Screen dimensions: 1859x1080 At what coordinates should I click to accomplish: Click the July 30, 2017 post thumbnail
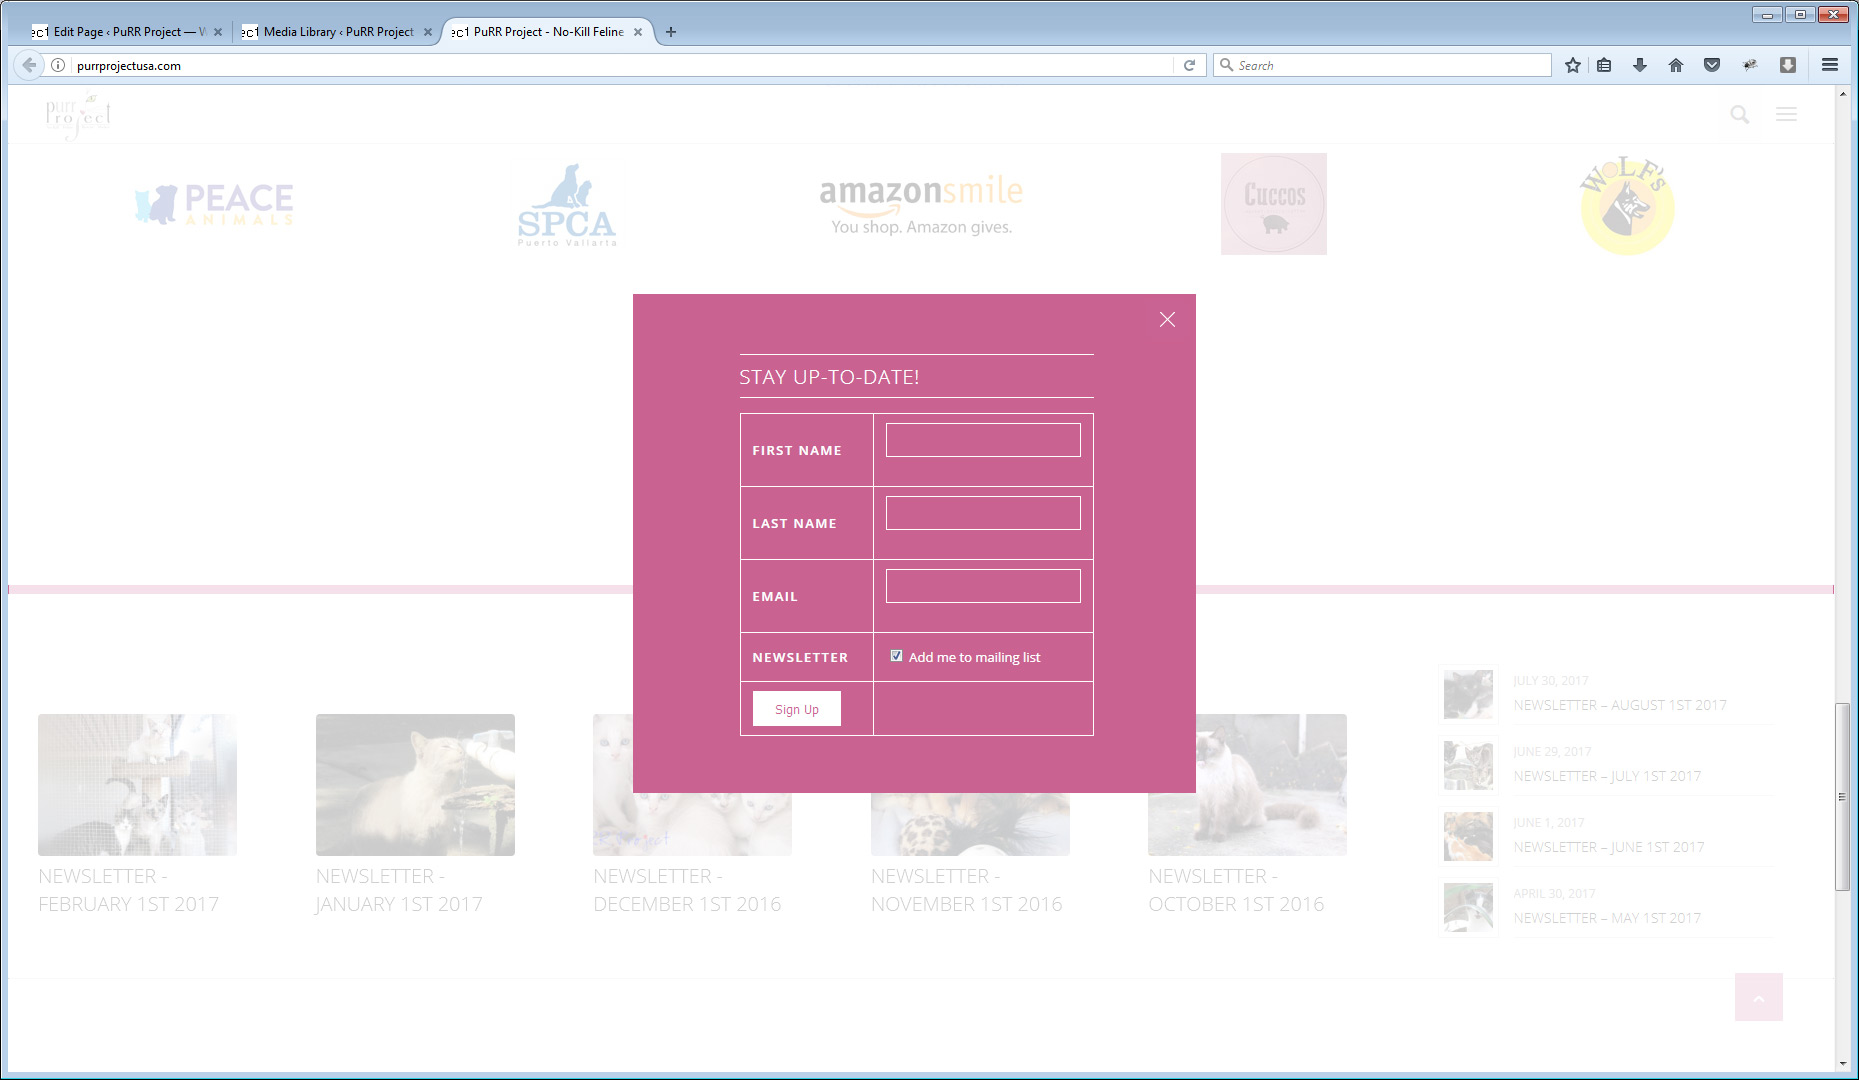[x=1468, y=694]
